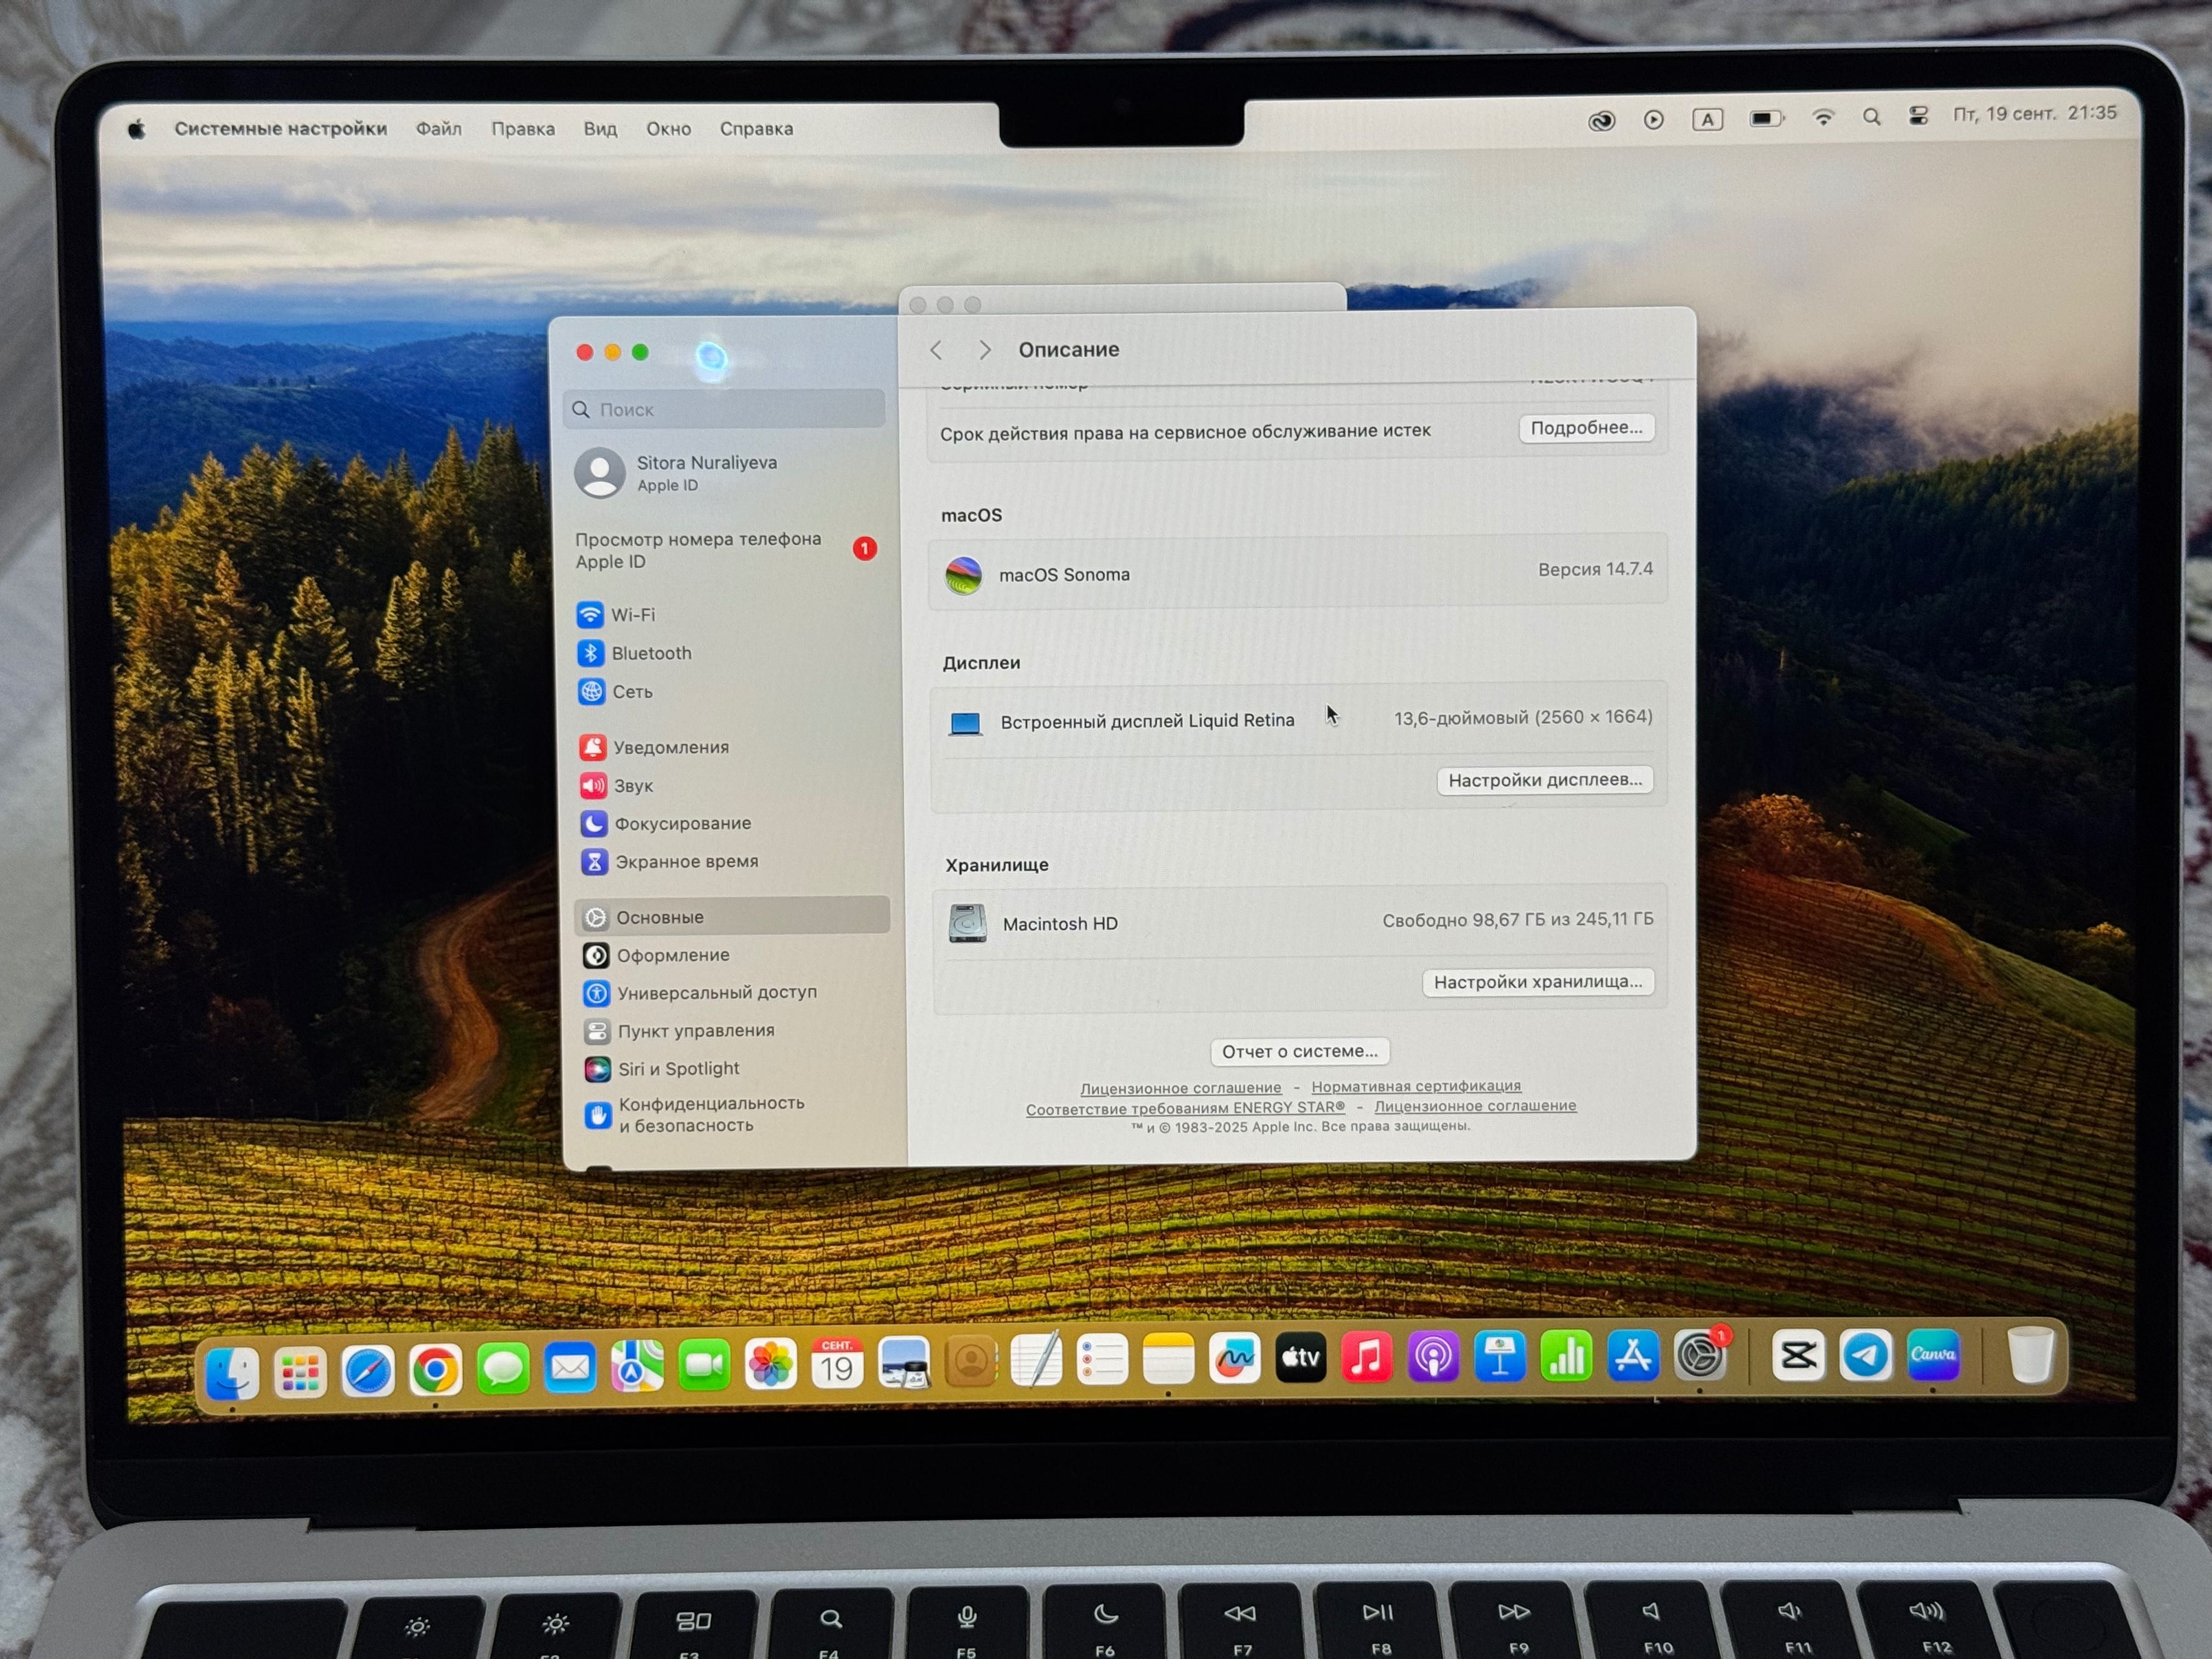Viewport: 2212px width, 1659px height.
Task: Open the Вид menu
Action: point(600,128)
